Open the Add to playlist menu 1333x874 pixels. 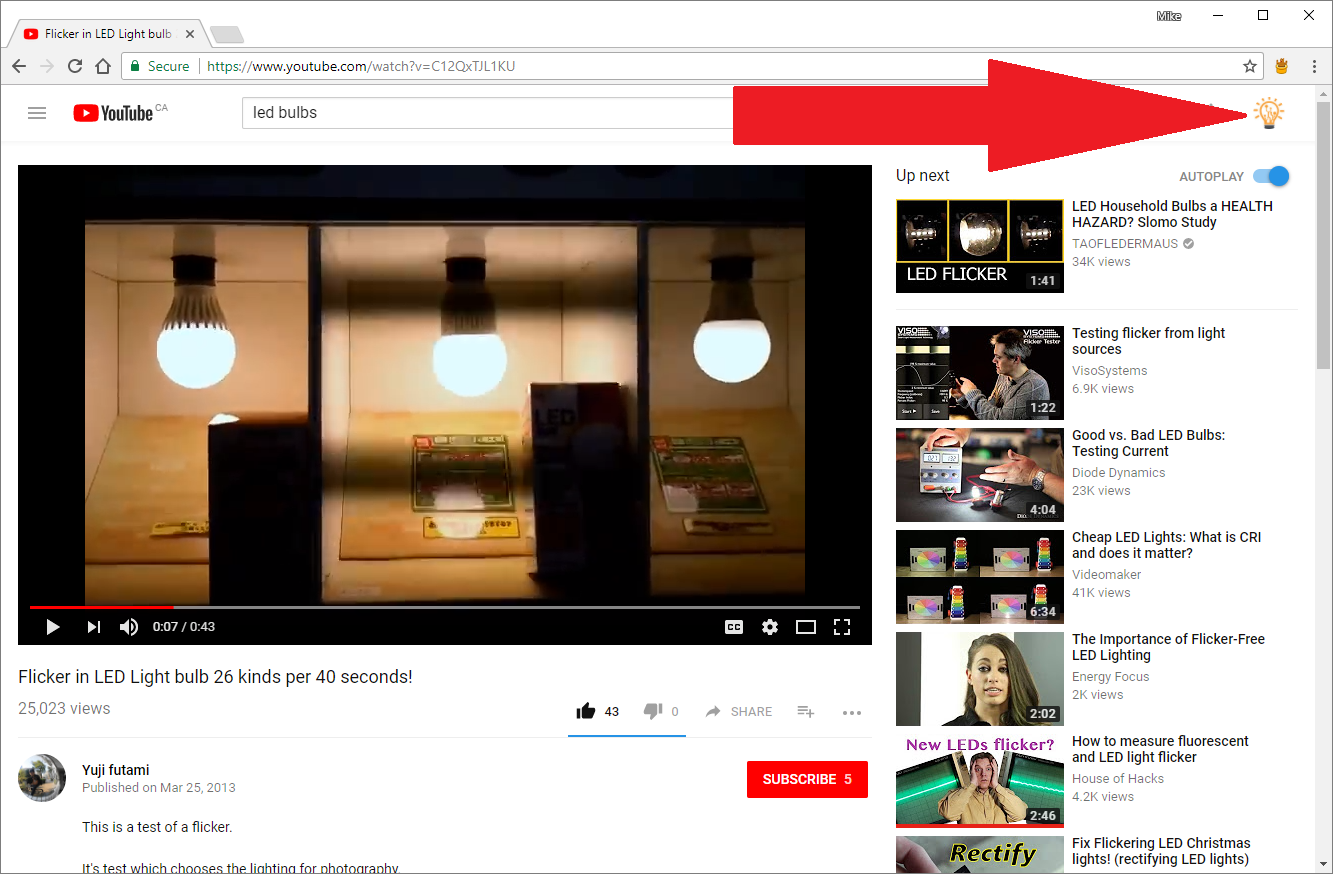tap(805, 712)
